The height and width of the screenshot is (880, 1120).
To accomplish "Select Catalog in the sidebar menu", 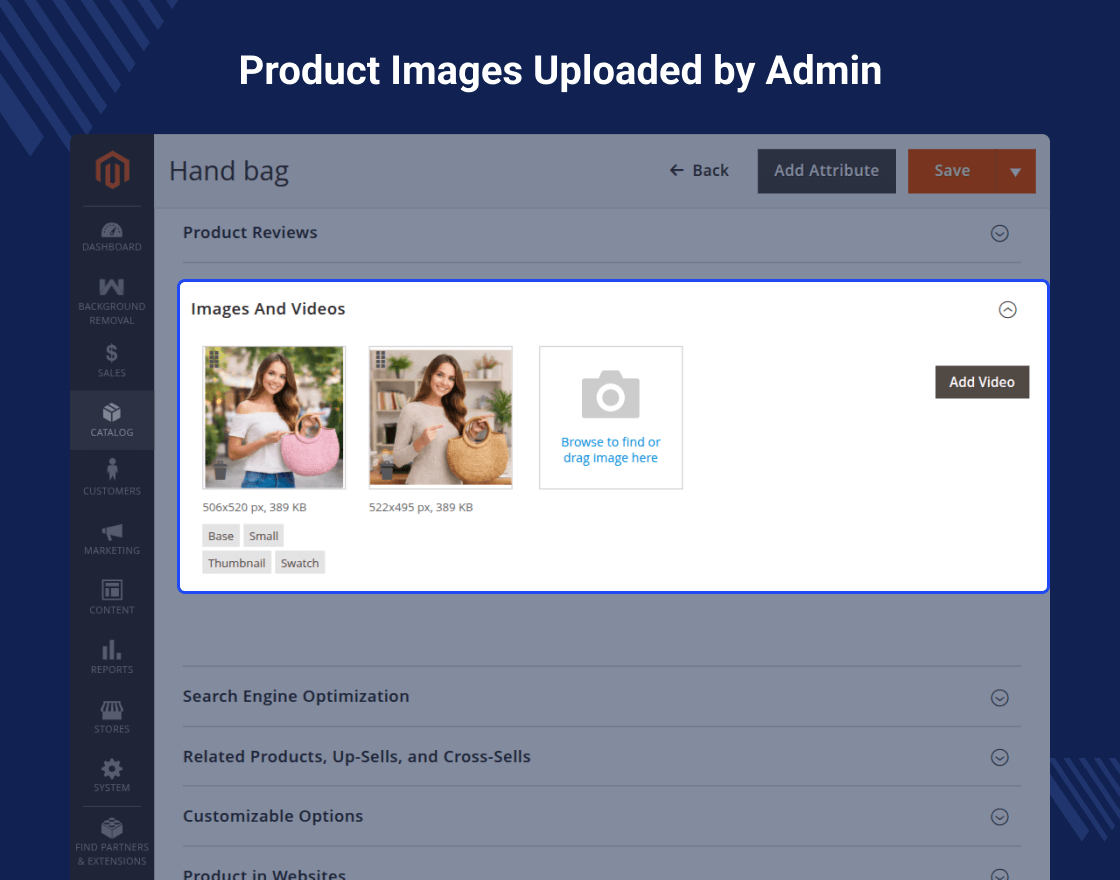I will [112, 419].
